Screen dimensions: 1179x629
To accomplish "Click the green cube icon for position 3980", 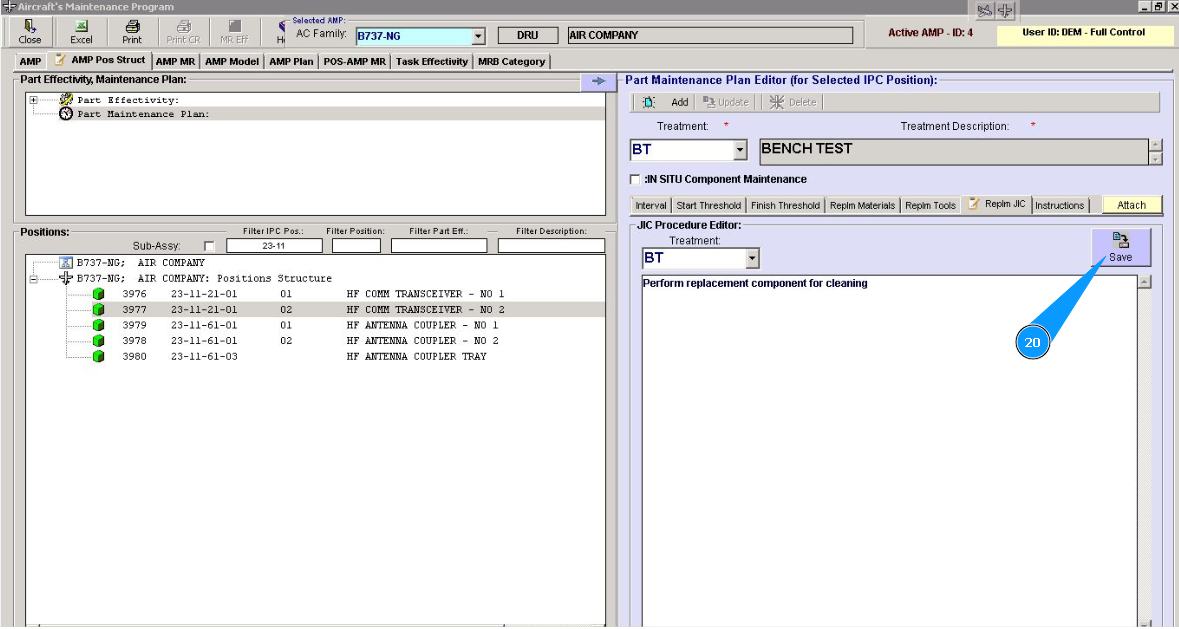I will click(98, 357).
